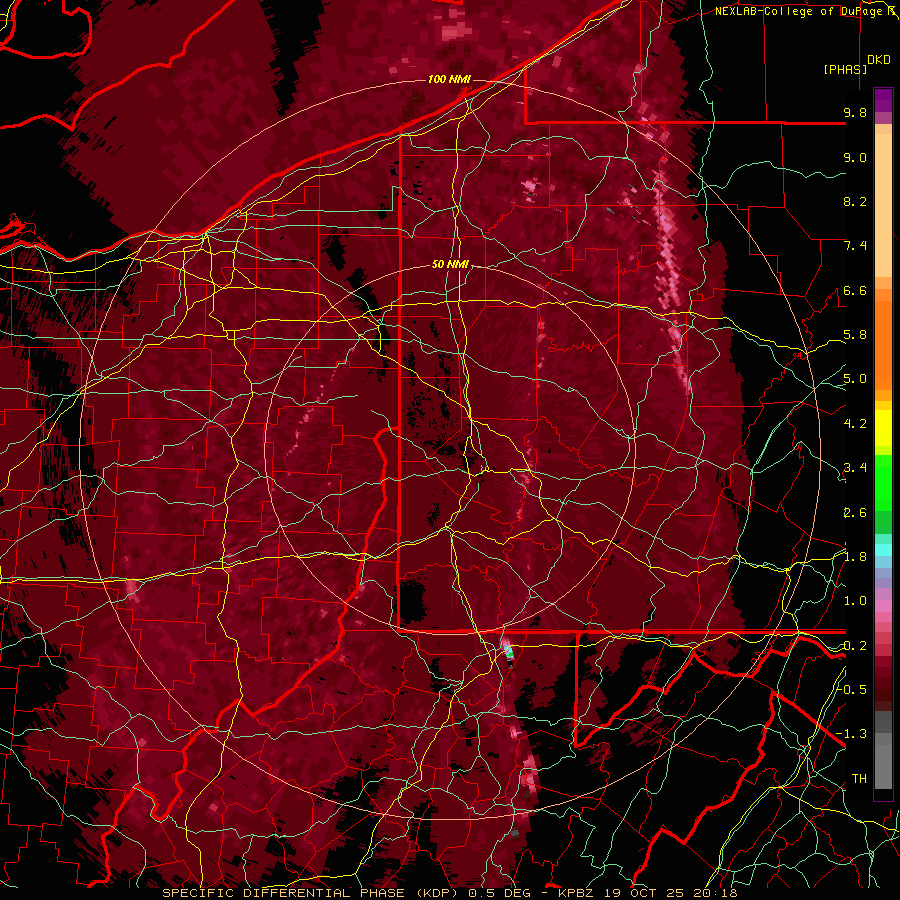Click the 1.8 value on the scale

(855, 557)
